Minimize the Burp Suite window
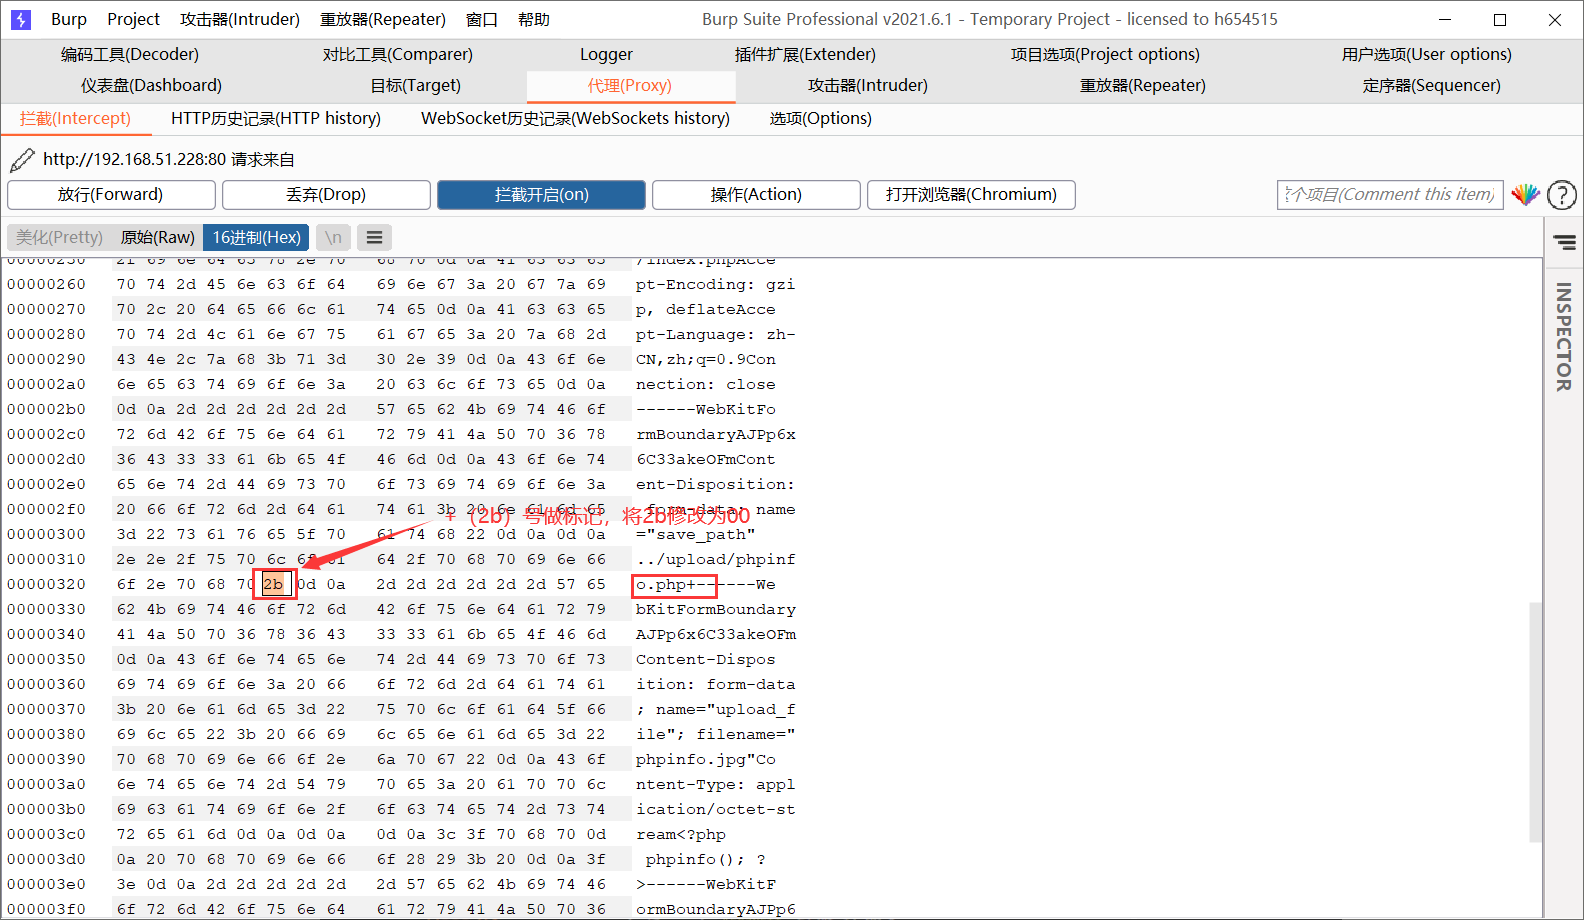The height and width of the screenshot is (920, 1584). click(1446, 20)
